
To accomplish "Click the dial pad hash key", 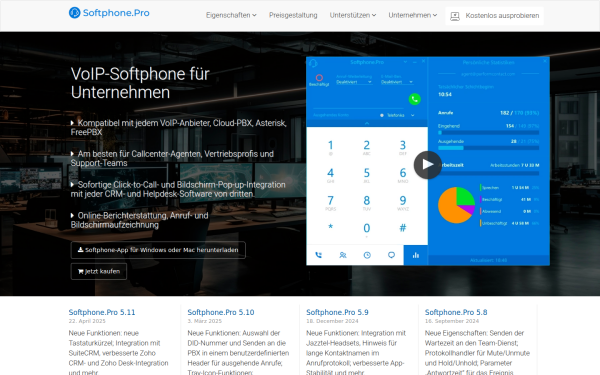I will (403, 228).
